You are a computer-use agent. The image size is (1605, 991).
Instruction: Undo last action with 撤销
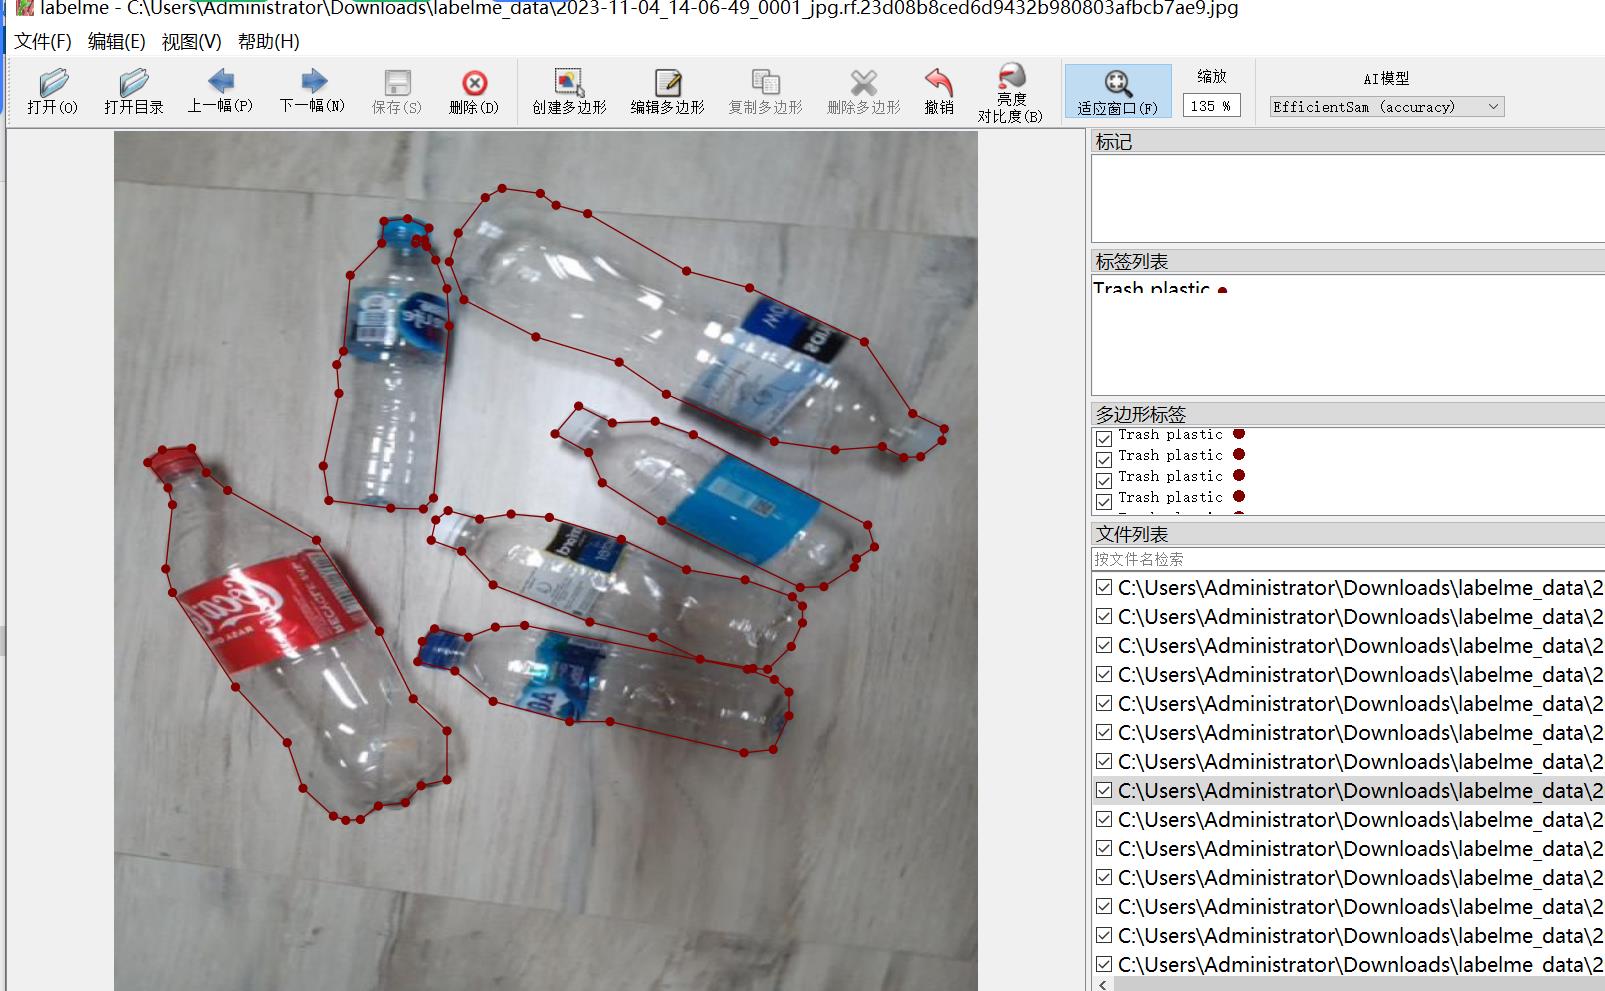click(939, 92)
